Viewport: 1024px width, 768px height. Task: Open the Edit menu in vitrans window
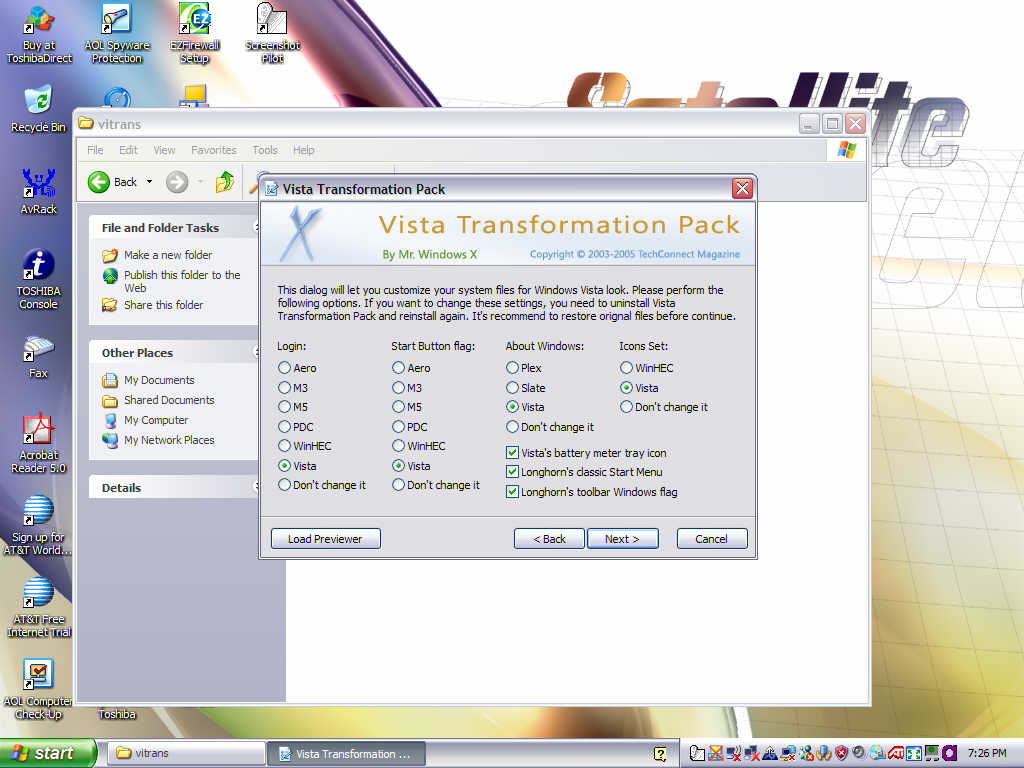pyautogui.click(x=128, y=150)
